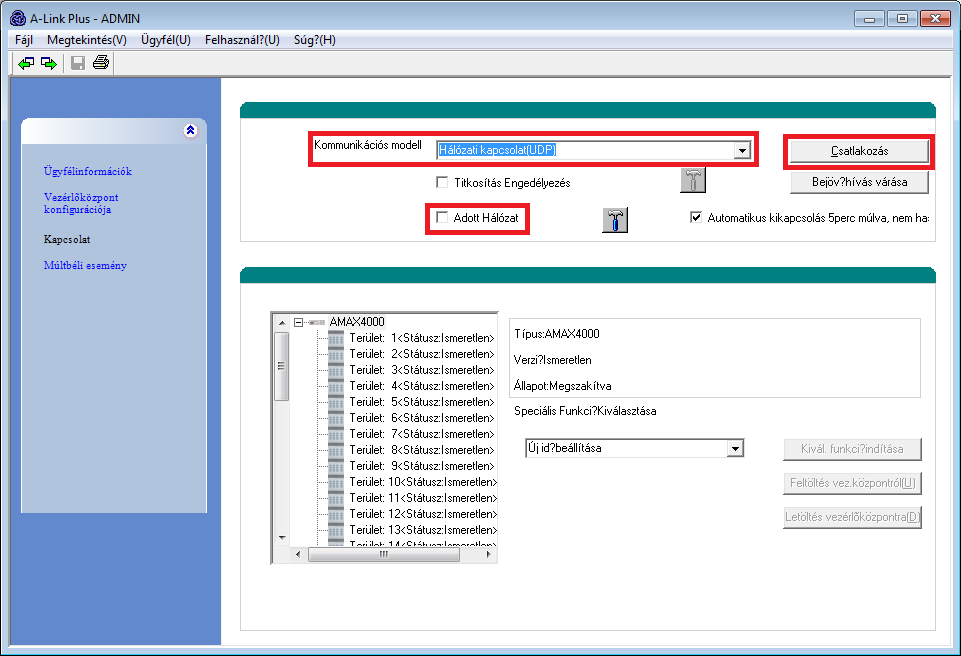Viewport: 961px width, 656px height.
Task: Select Terület 4 Státusz:Ismeretlen row
Action: [x=422, y=386]
